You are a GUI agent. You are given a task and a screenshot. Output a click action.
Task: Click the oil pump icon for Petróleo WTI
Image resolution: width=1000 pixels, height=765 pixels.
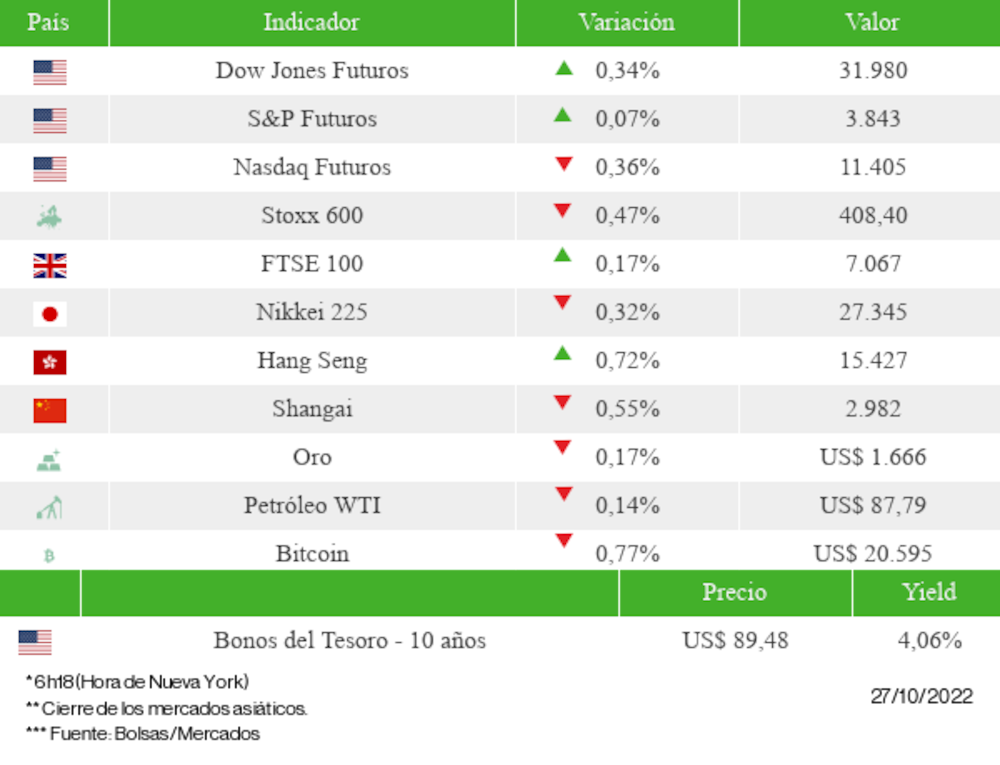(x=49, y=508)
